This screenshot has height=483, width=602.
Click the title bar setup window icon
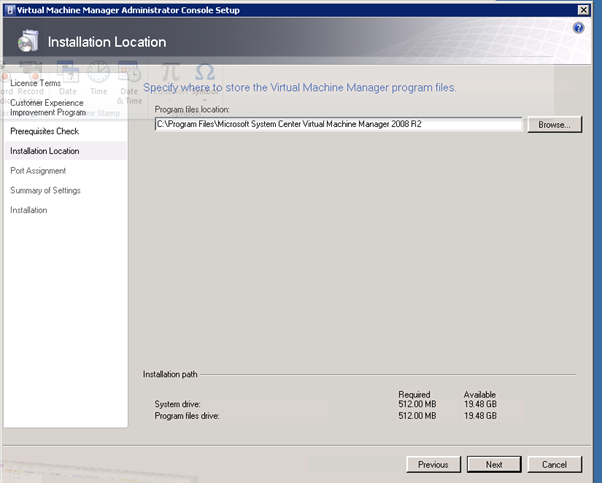(10, 10)
